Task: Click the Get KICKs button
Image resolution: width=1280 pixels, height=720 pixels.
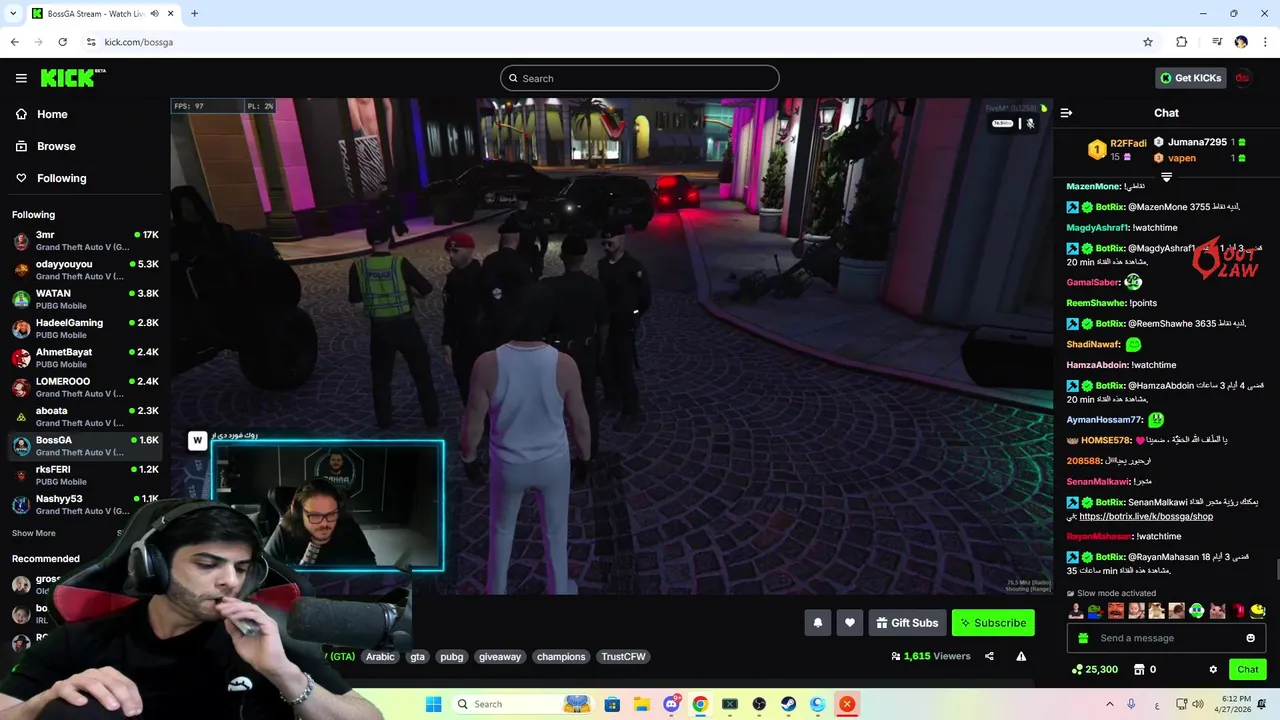Action: (x=1190, y=78)
